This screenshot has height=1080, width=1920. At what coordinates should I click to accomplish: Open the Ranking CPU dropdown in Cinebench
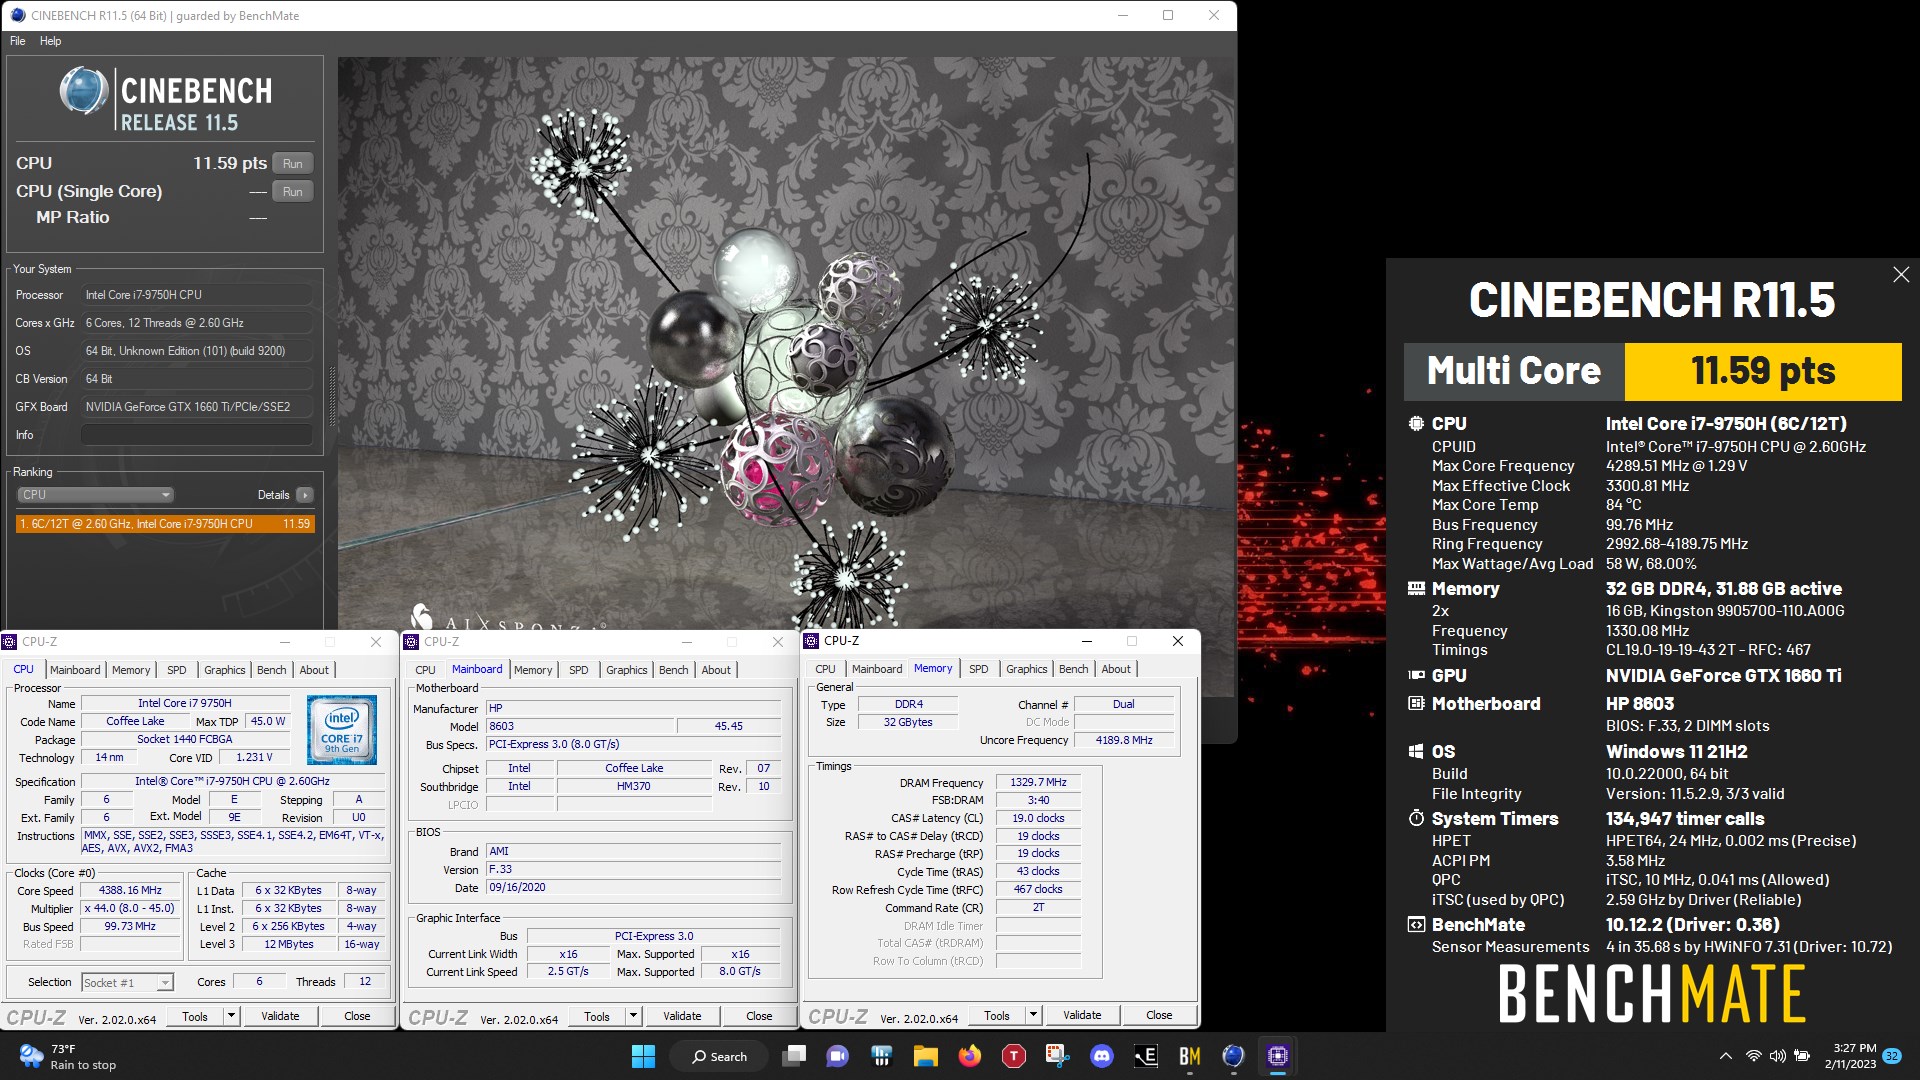pos(95,495)
